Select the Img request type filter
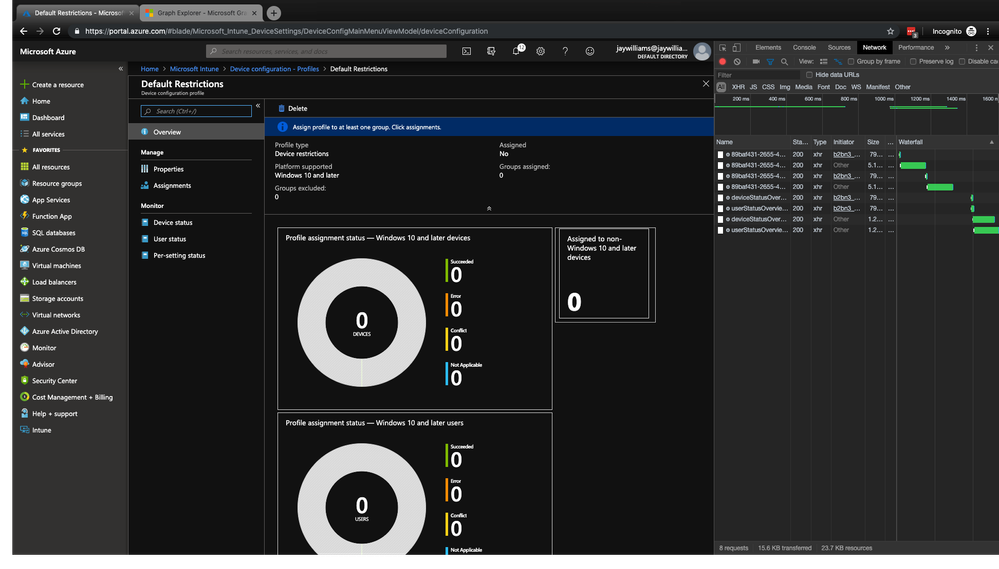Screen dimensions: 999x569 point(784,87)
